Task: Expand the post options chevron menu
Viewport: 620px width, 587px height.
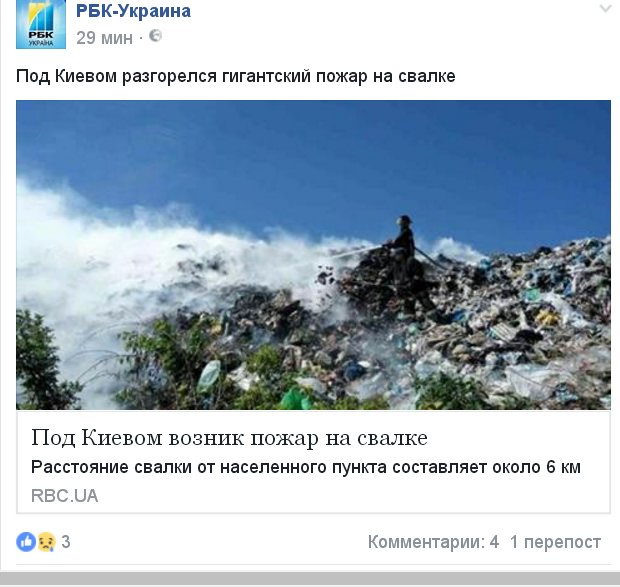Action: (605, 8)
